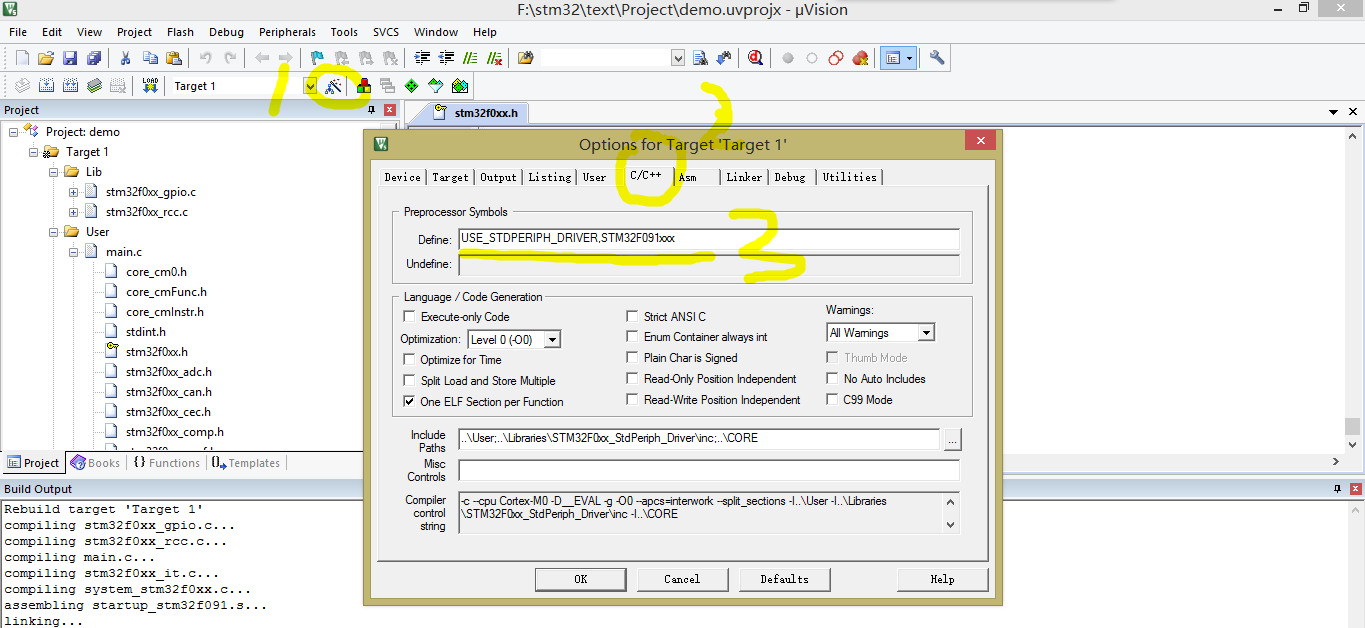This screenshot has height=628, width=1365.
Task: Enable Read-Only Position Independent
Action: click(633, 379)
